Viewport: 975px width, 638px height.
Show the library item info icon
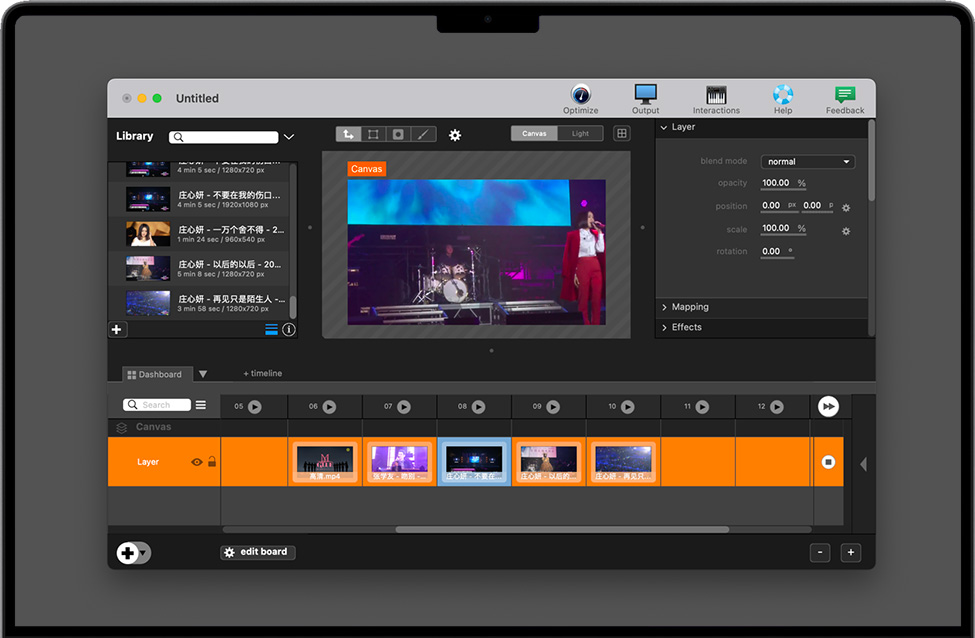[289, 329]
